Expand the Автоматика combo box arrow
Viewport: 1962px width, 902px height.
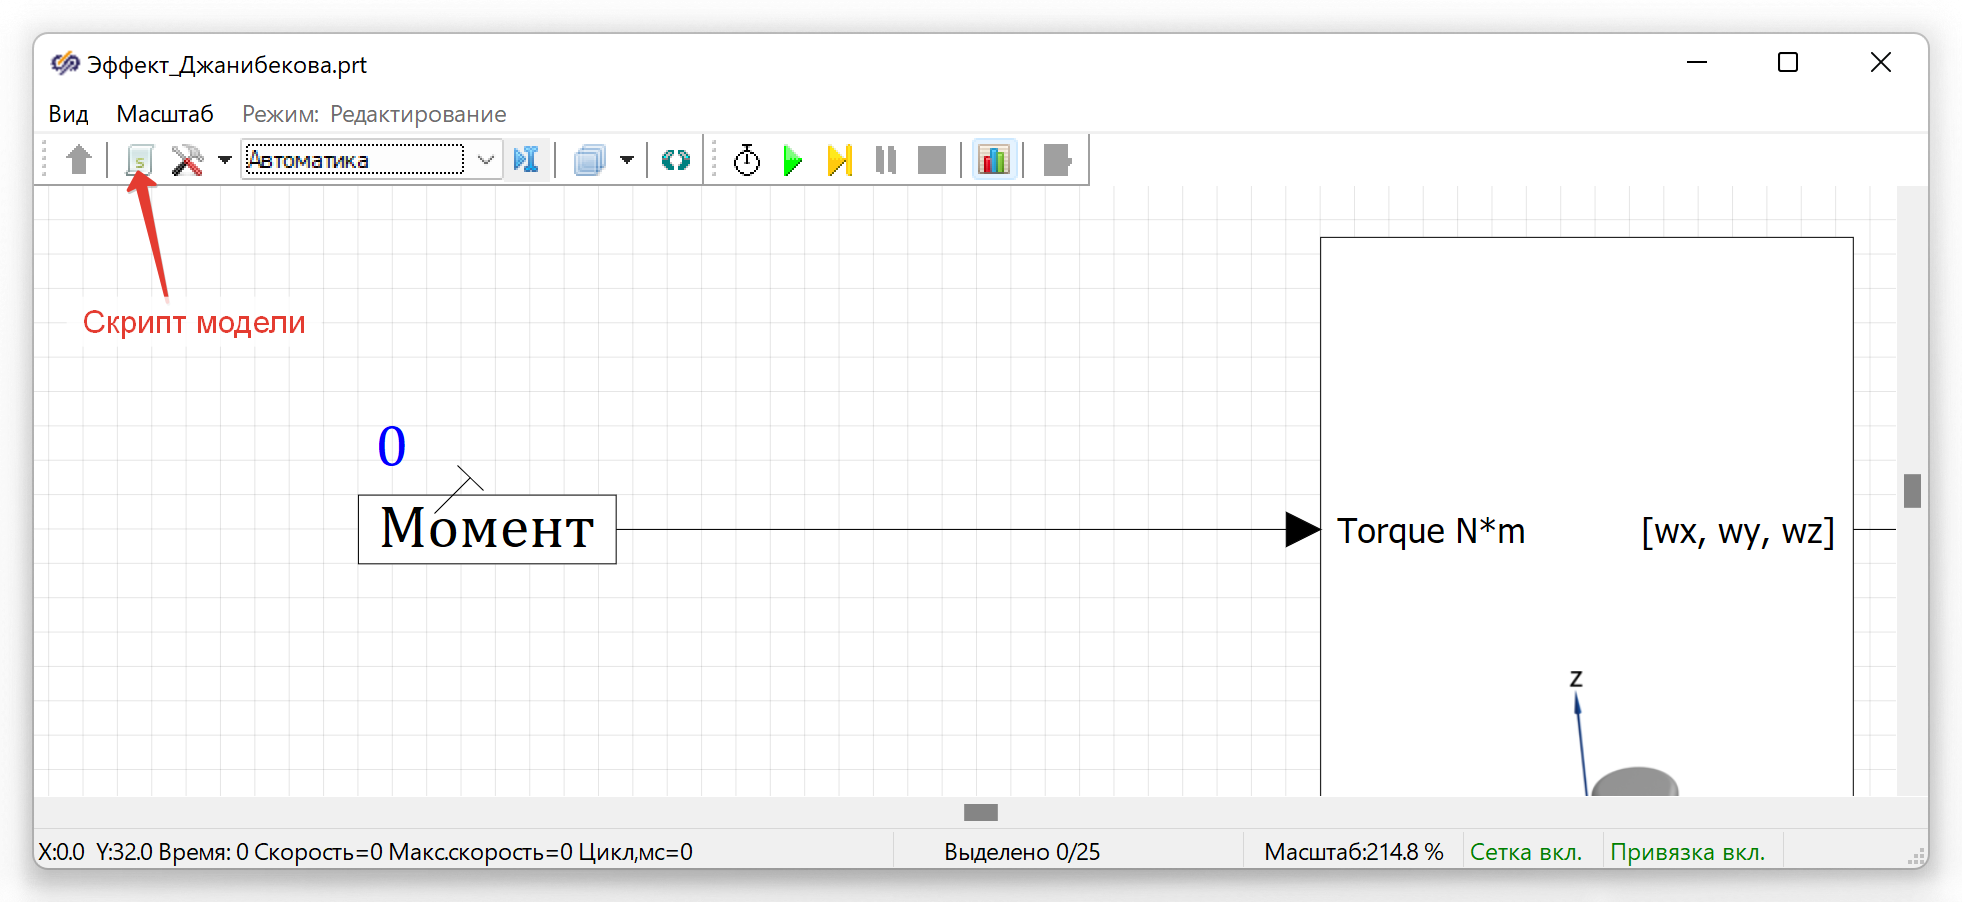(x=486, y=160)
